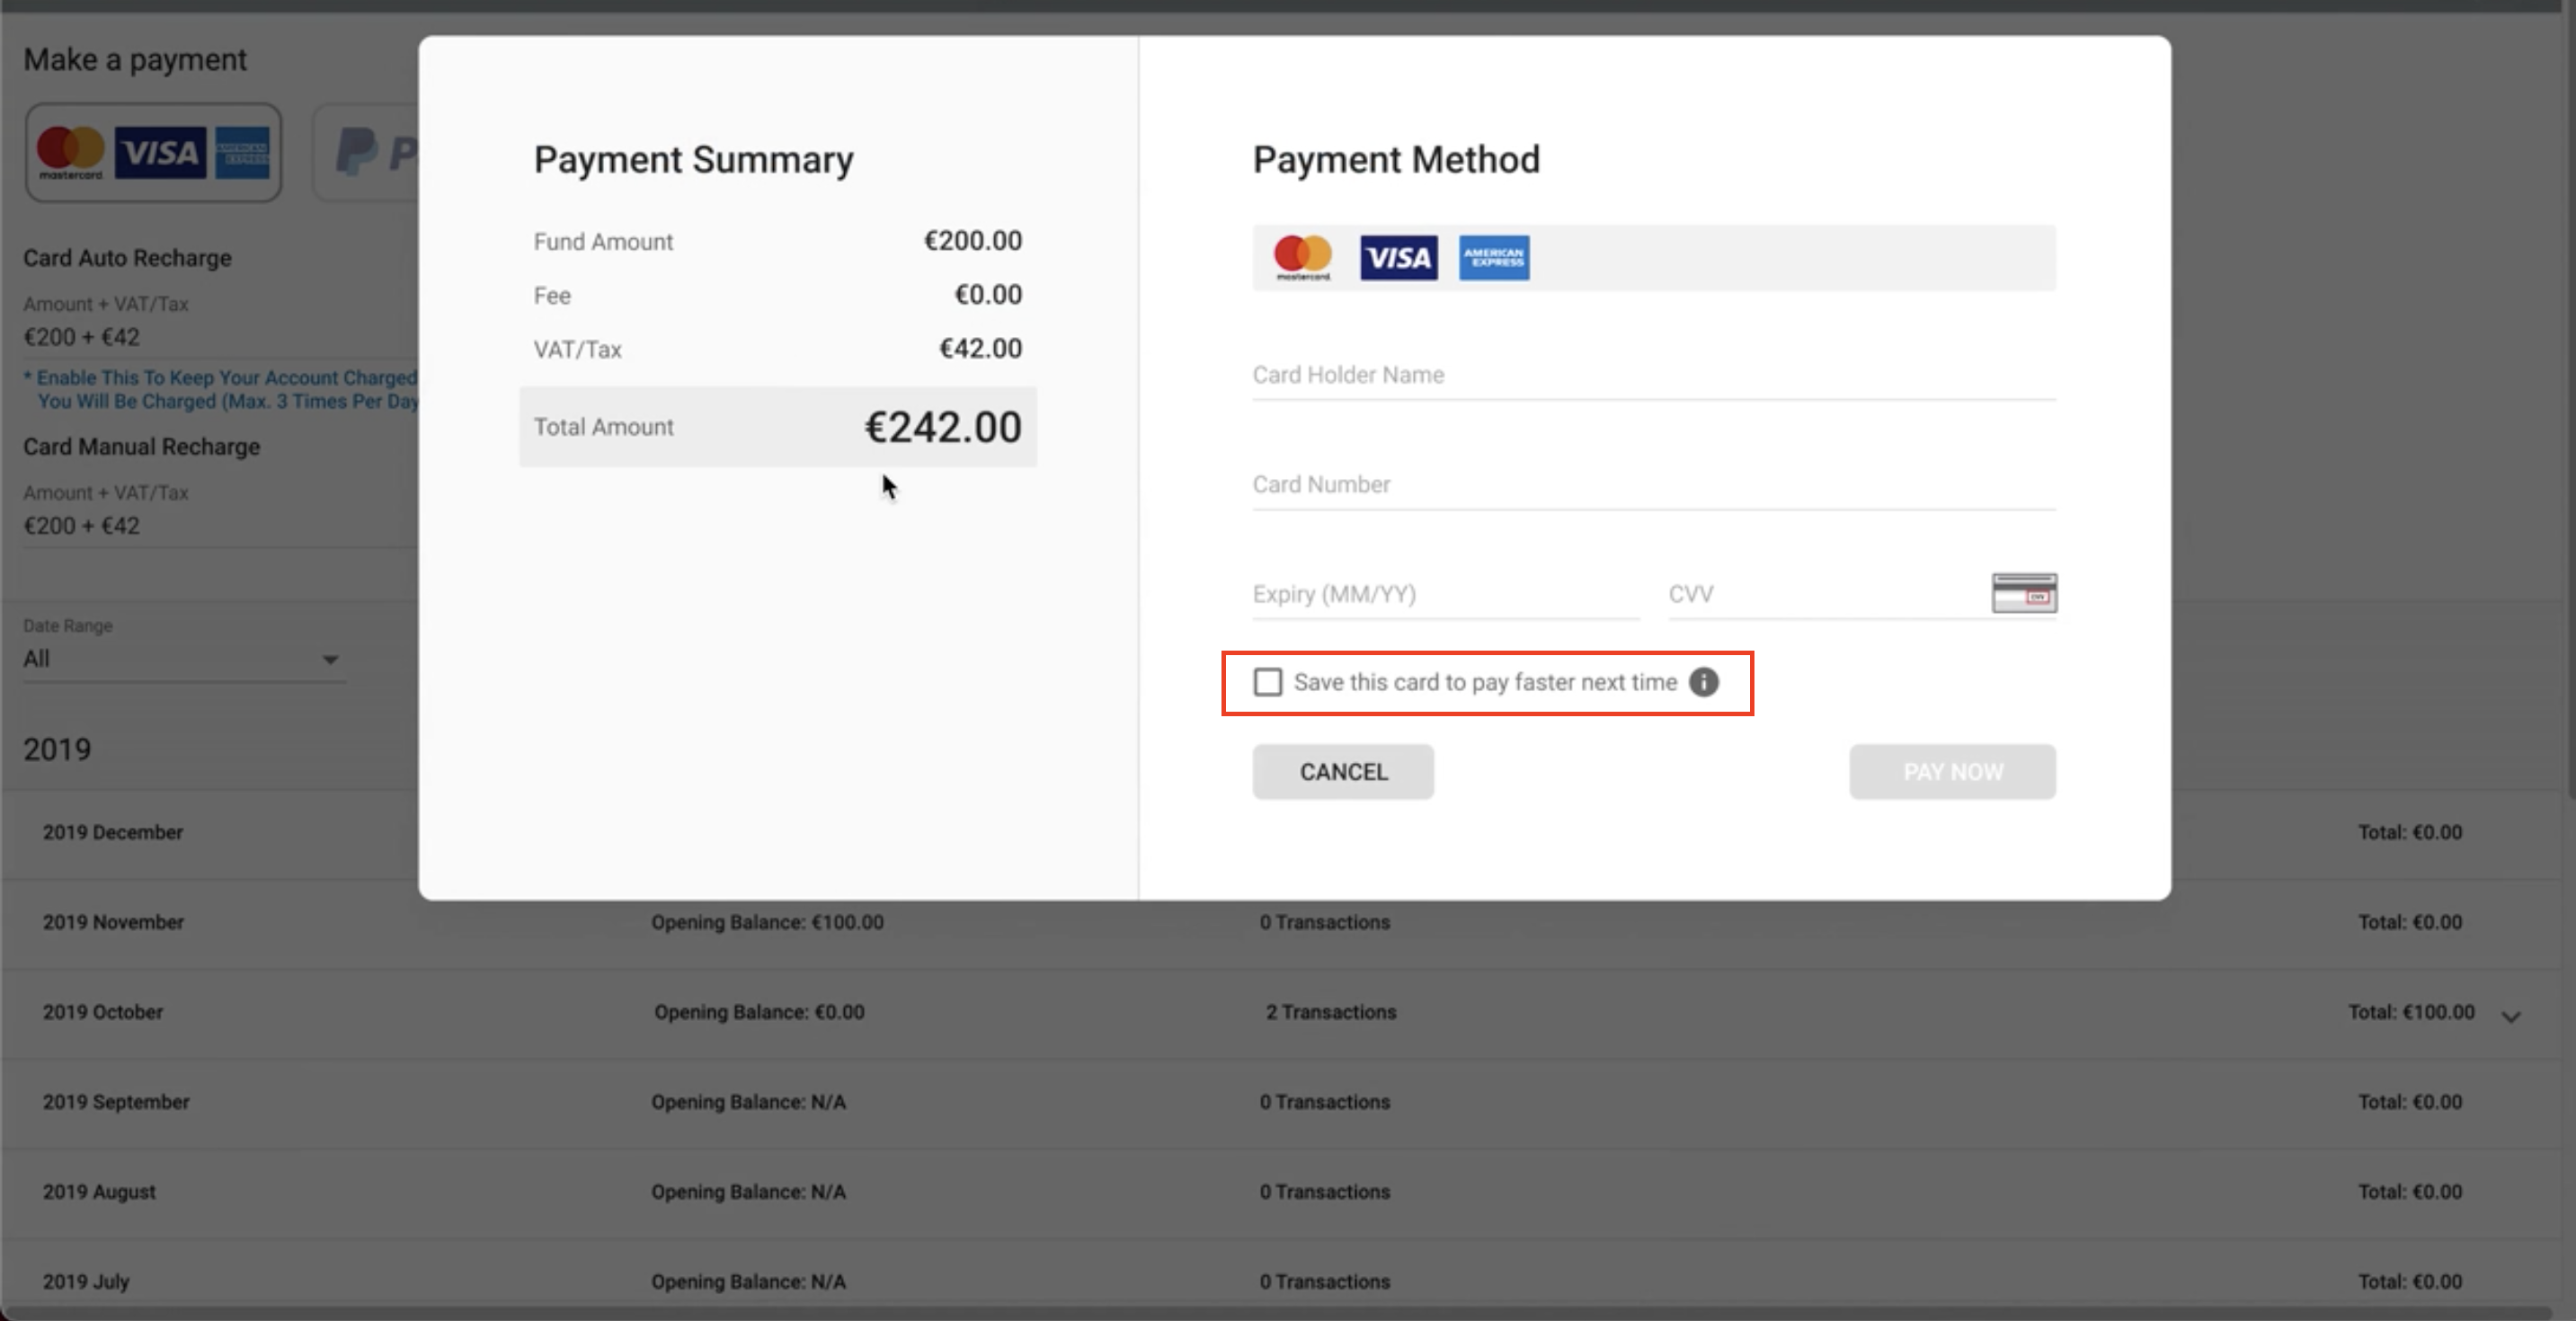Click the Cancel button
Viewport: 2576px width, 1321px height.
point(1343,772)
